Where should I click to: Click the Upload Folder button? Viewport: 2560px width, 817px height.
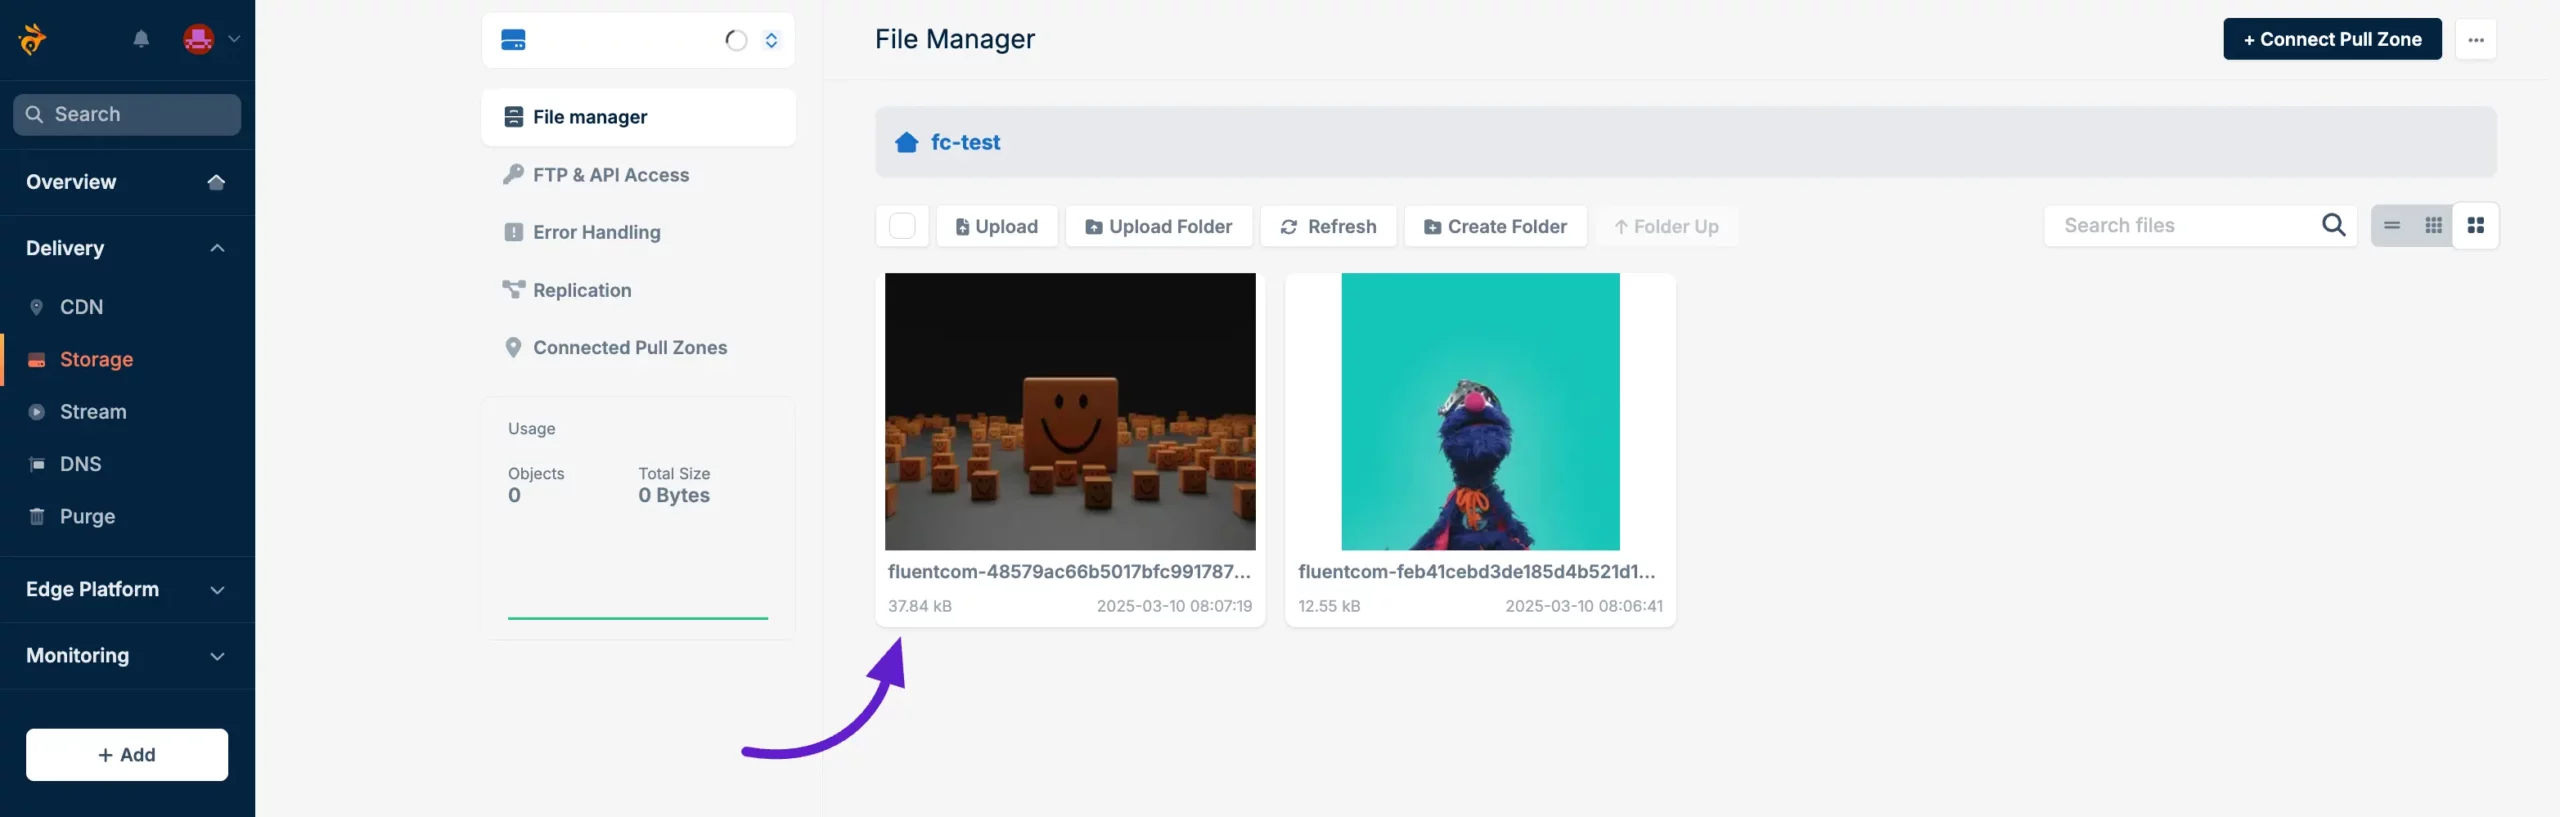point(1159,226)
